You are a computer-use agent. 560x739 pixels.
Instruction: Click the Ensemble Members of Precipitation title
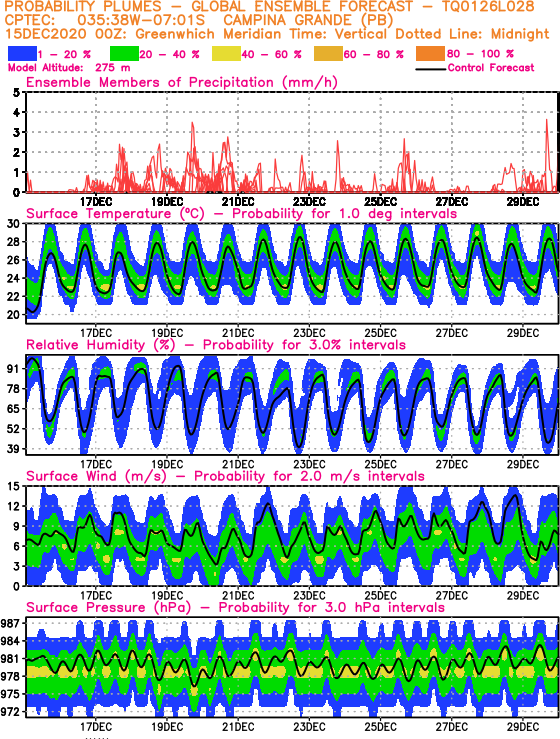(x=182, y=82)
